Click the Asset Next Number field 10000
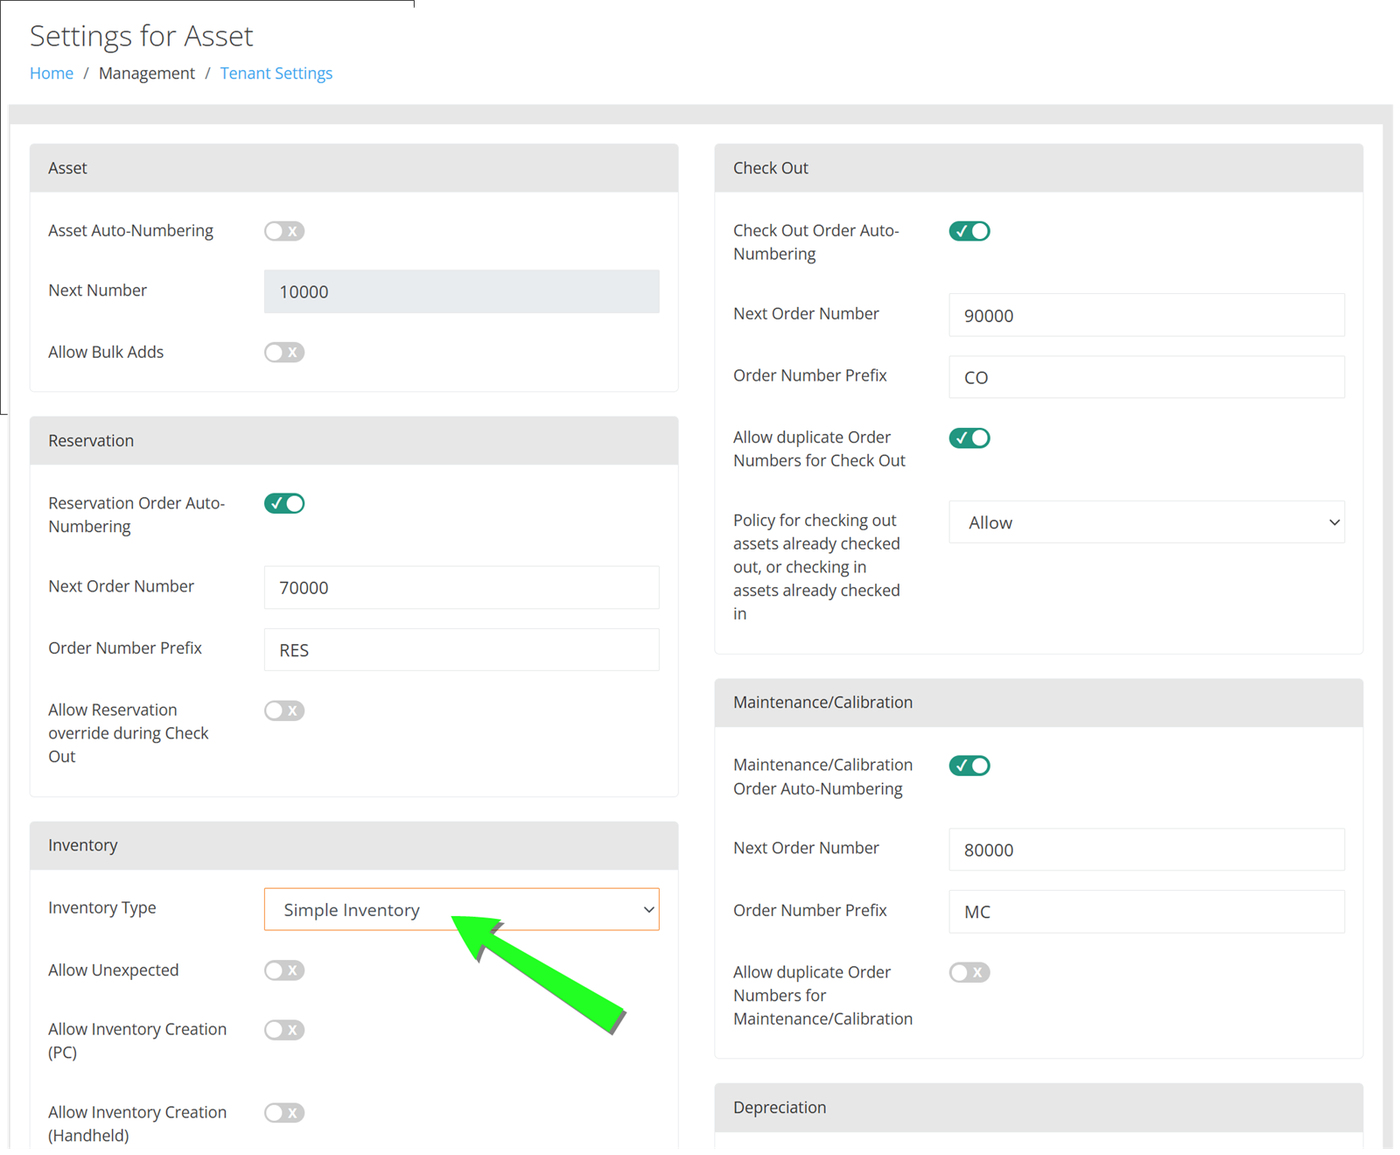Screen dimensions: 1400x1155 pyautogui.click(x=462, y=291)
